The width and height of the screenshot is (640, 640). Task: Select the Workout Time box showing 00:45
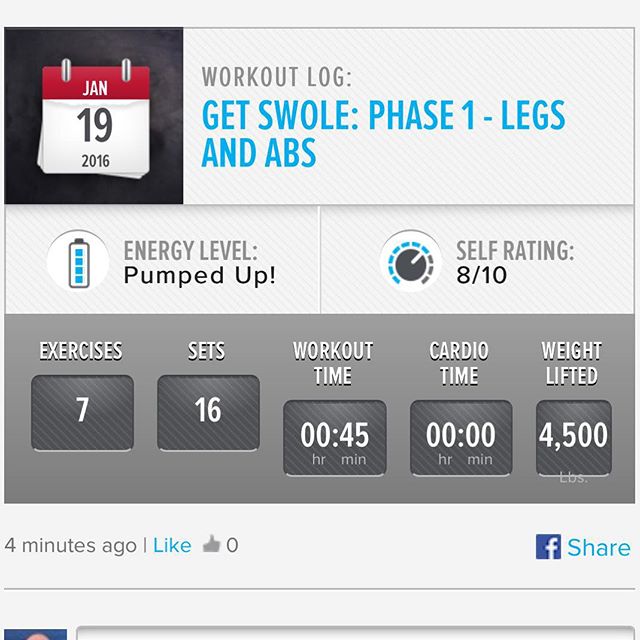point(335,438)
